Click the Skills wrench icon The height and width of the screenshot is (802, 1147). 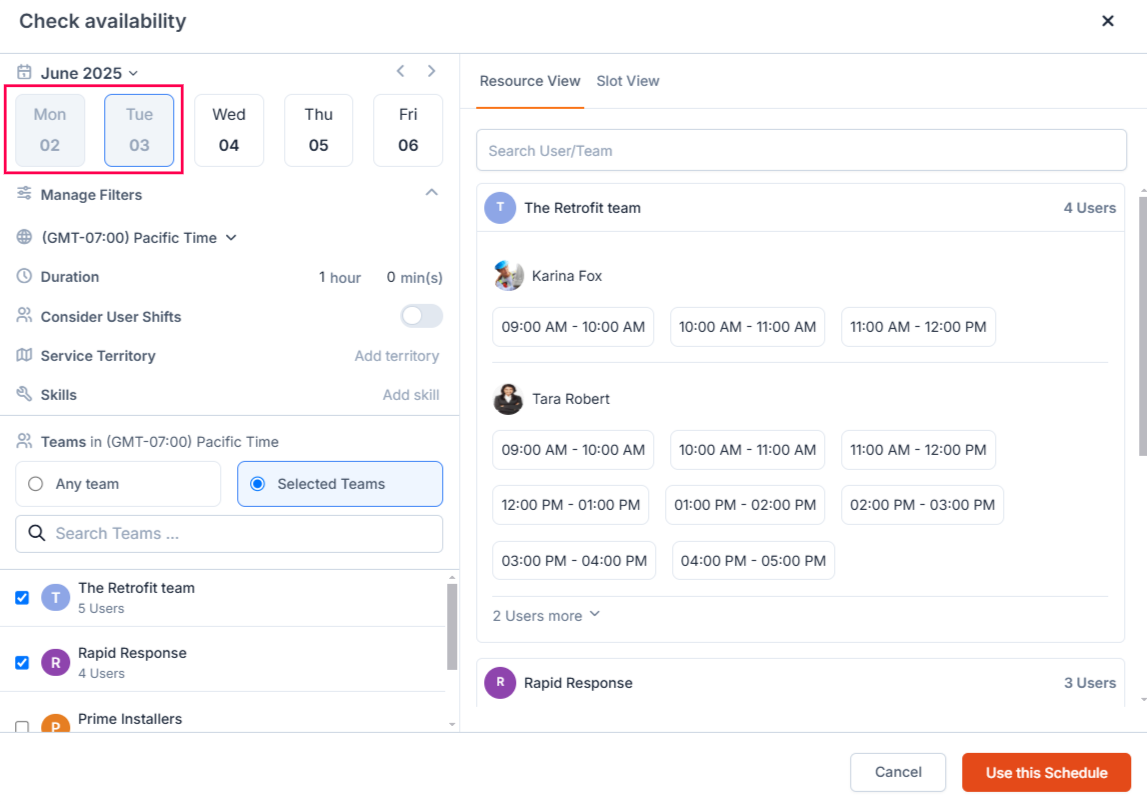[x=24, y=394]
